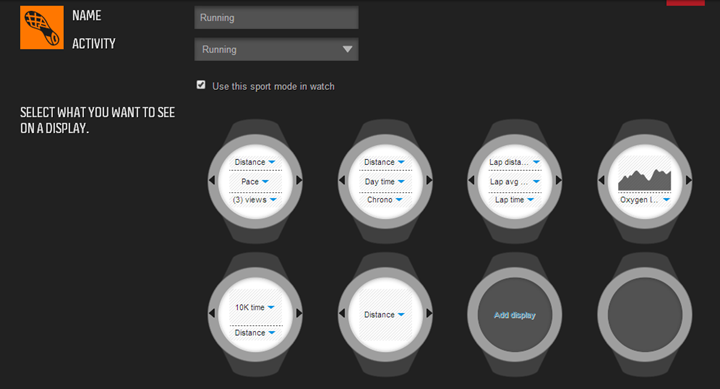720x389 pixels.
Task: Open the Chrono field dropdown
Action: (x=384, y=200)
